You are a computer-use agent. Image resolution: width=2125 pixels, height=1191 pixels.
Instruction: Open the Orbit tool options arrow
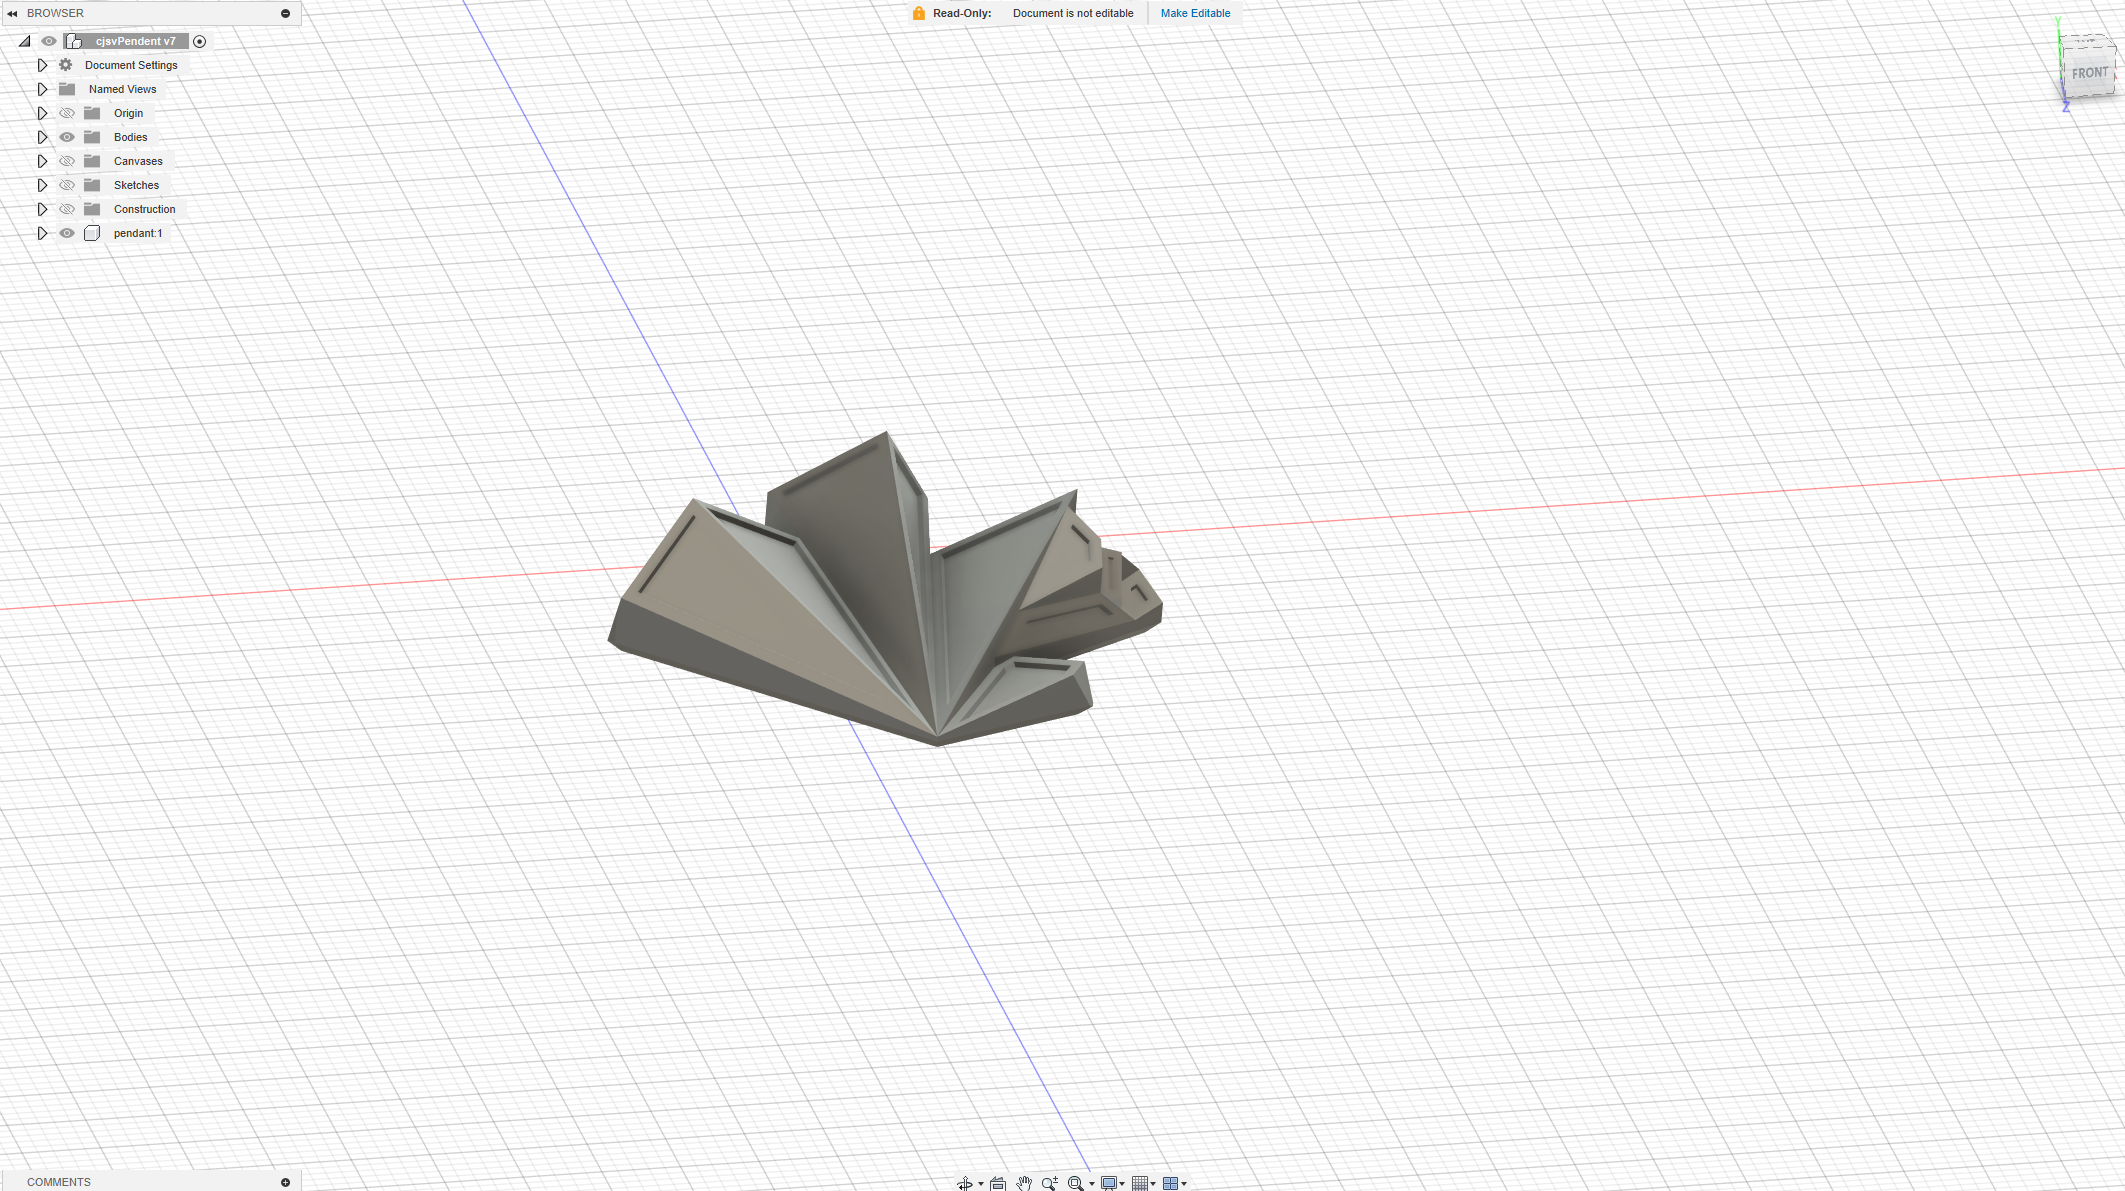(981, 1184)
